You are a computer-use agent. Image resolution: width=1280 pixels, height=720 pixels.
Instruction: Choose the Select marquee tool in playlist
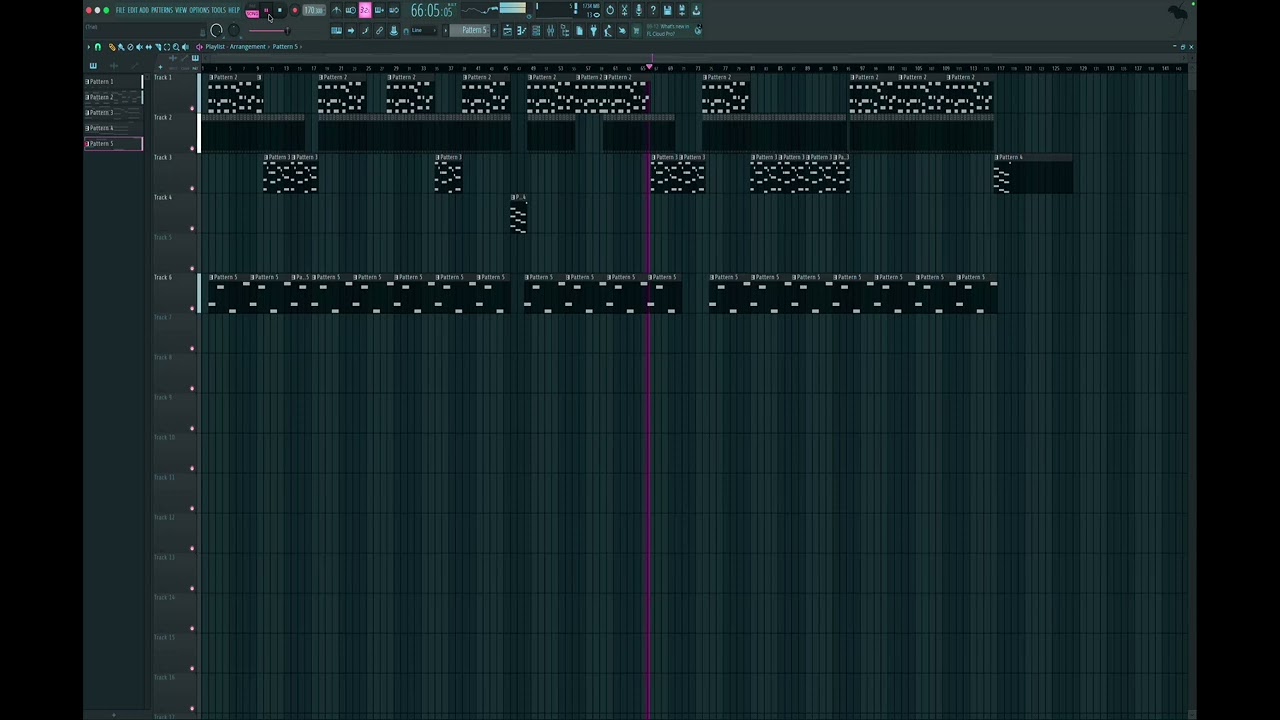167,47
